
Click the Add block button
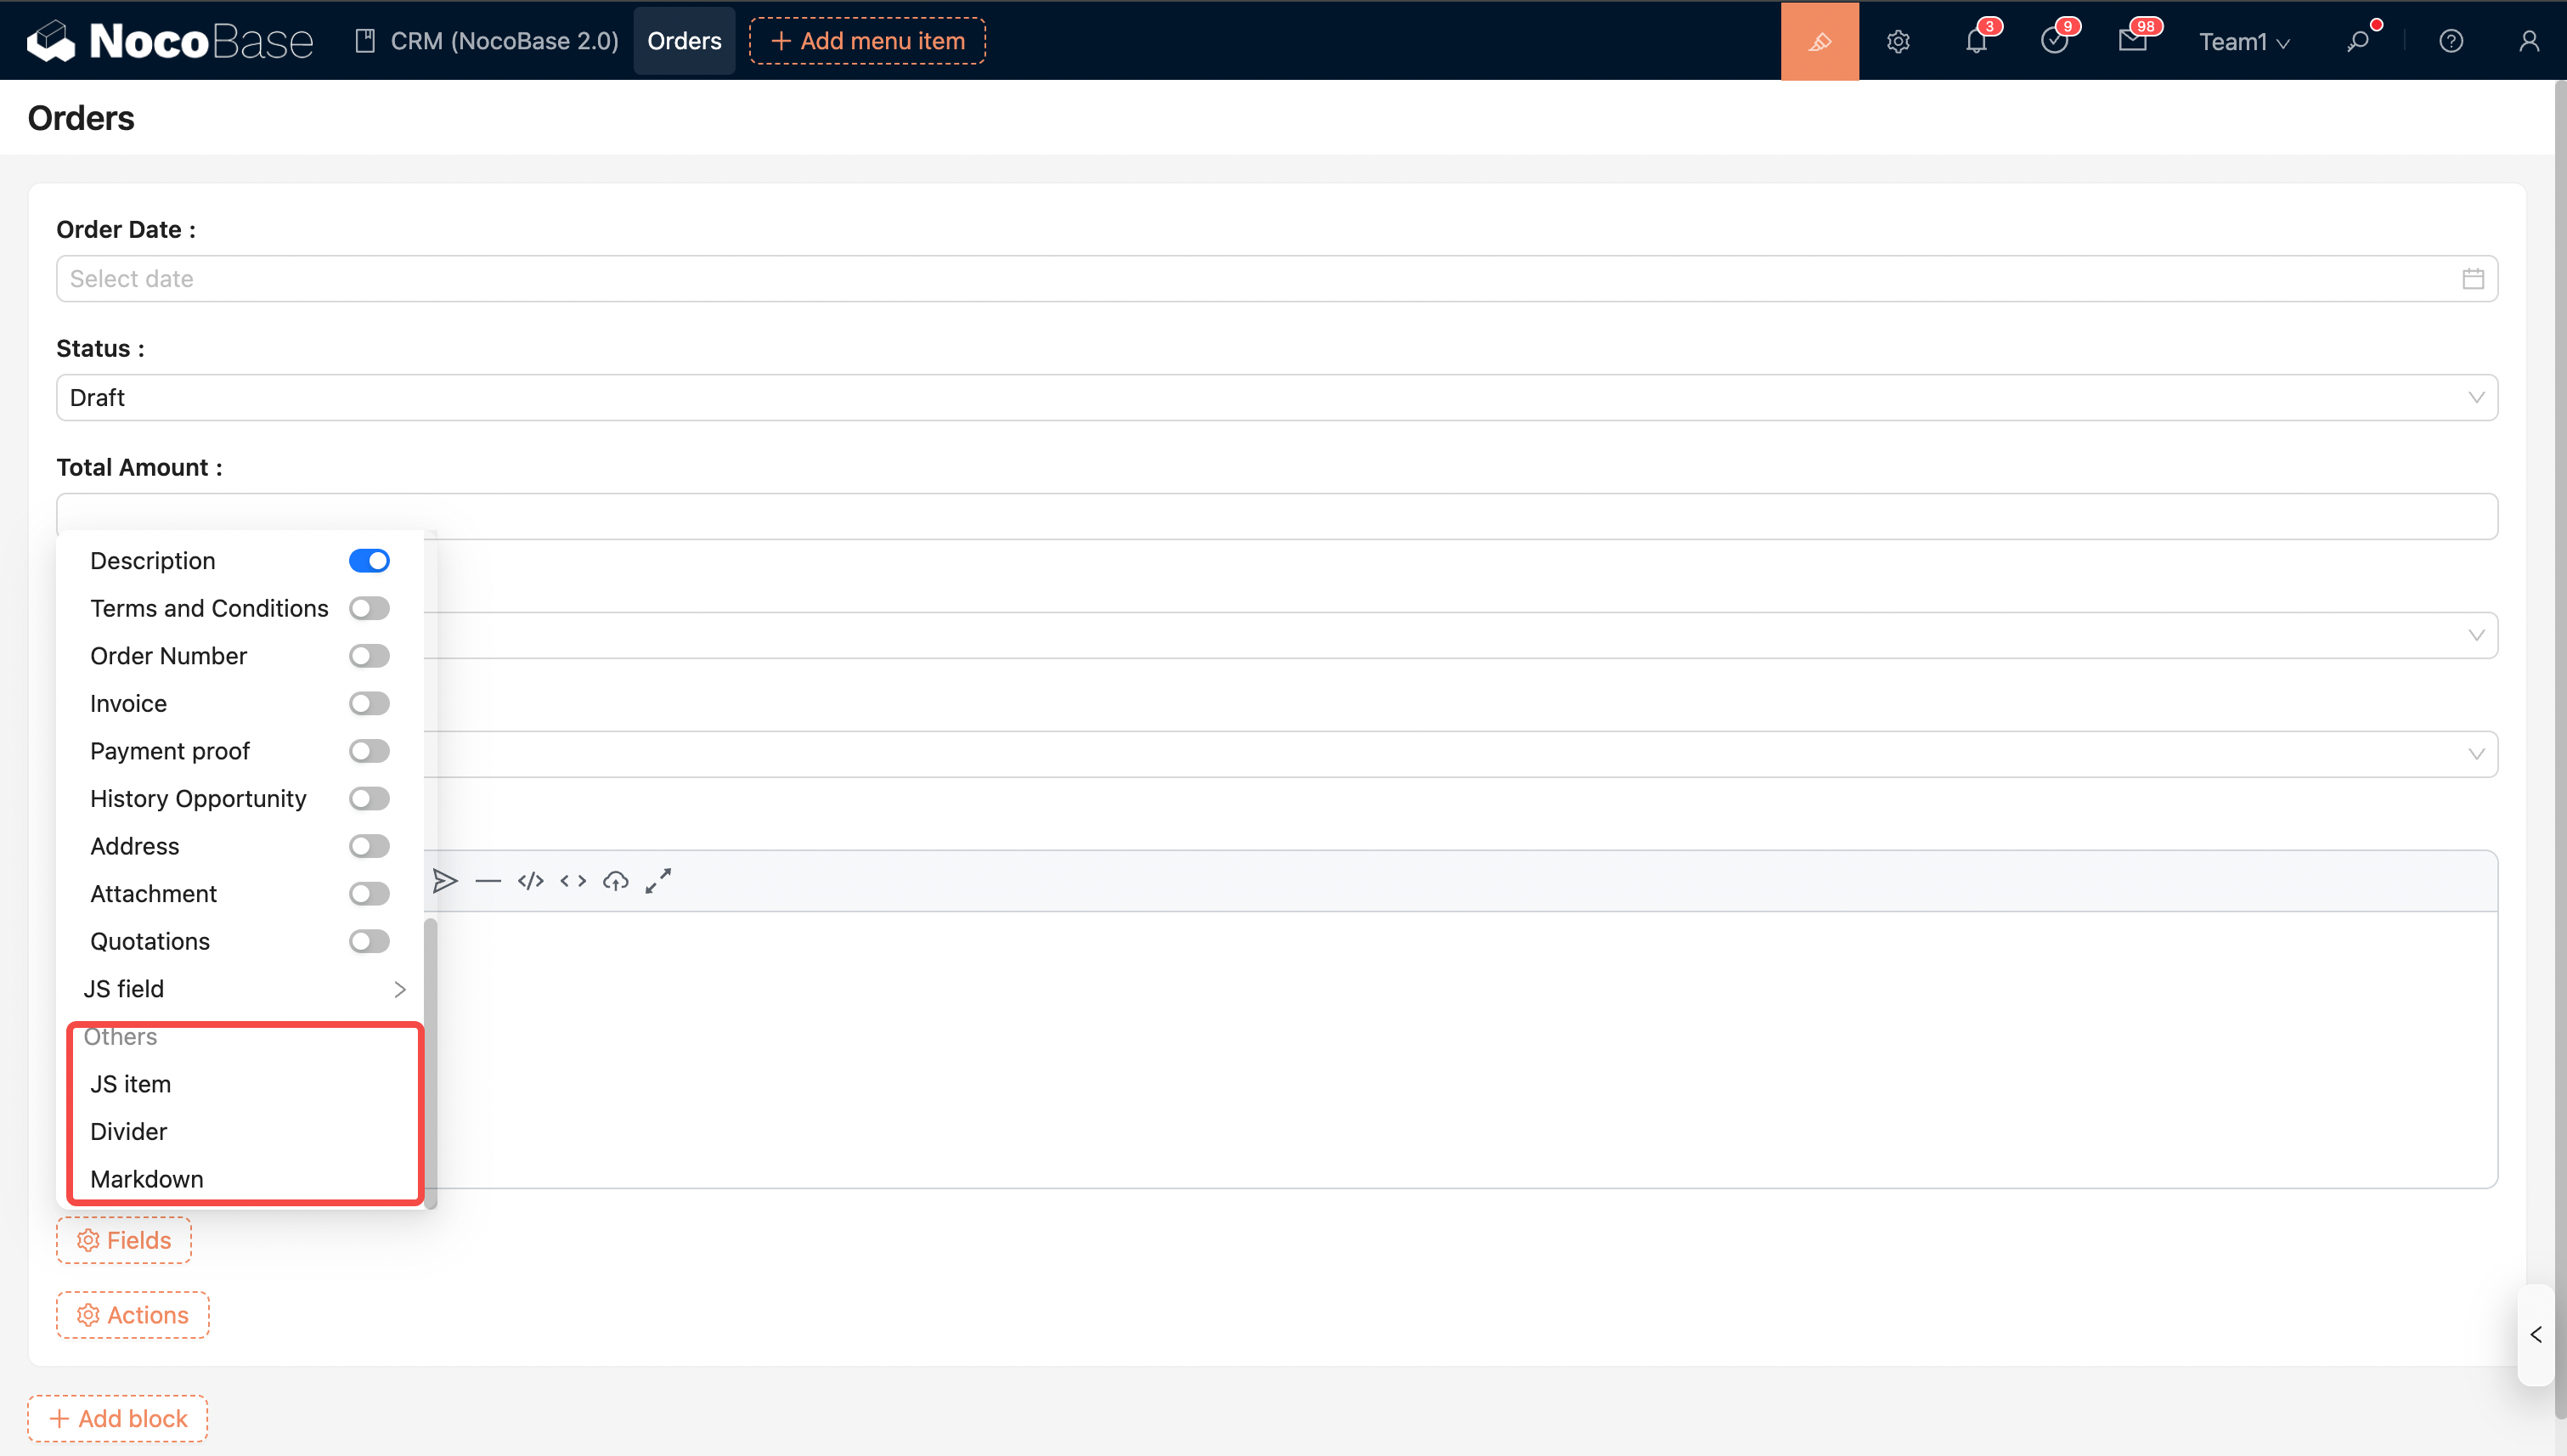(x=118, y=1418)
